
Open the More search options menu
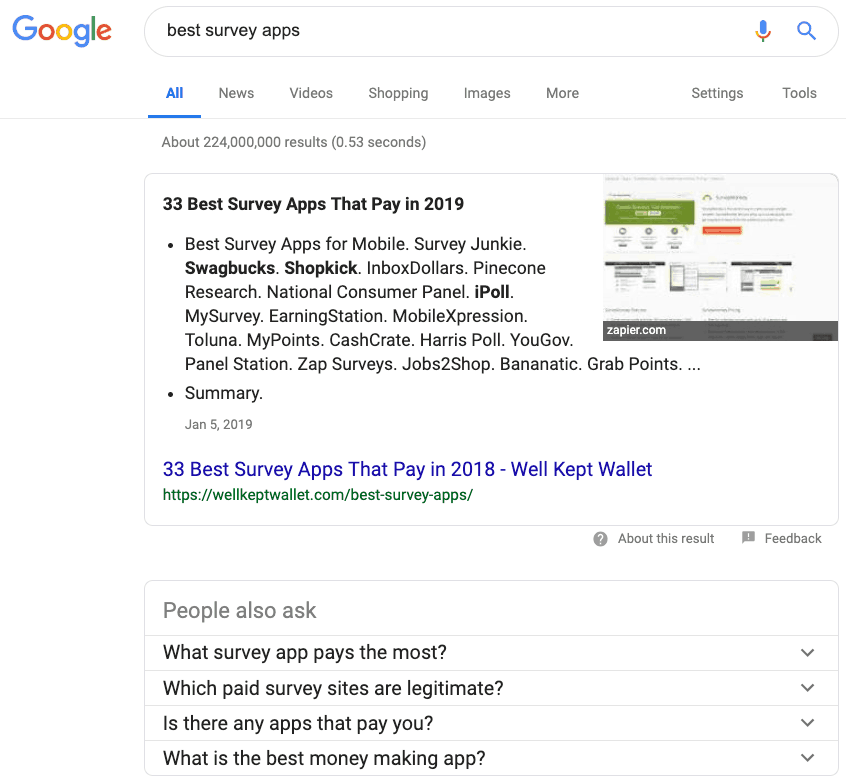pyautogui.click(x=562, y=93)
